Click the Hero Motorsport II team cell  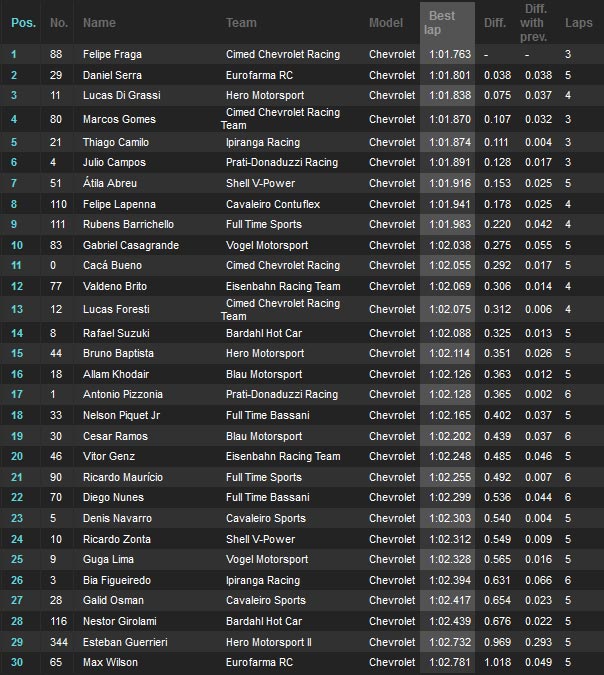point(269,642)
